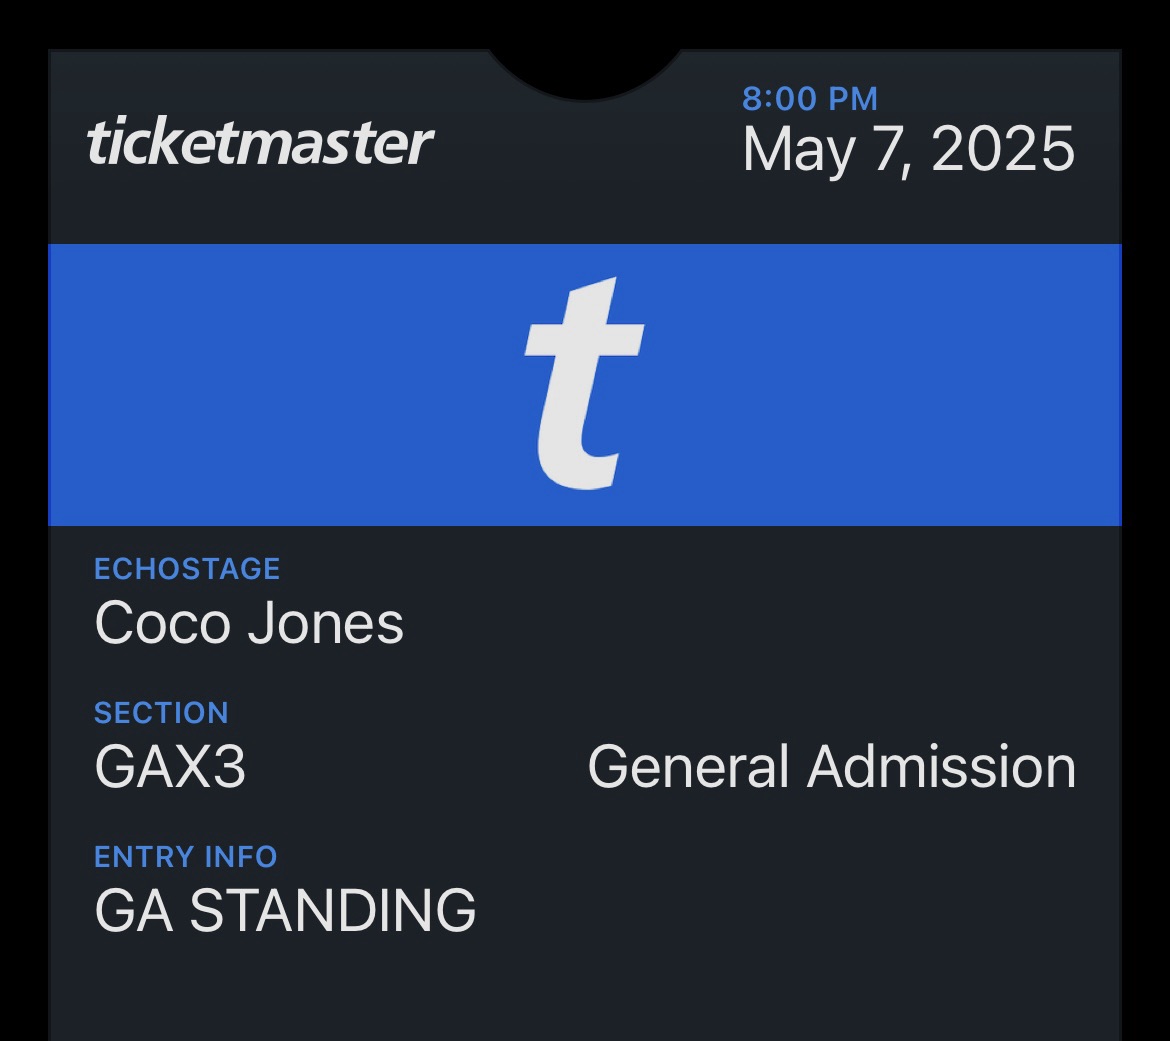1170x1041 pixels.
Task: Tap the black background left of the pass
Action: (x=23, y=520)
